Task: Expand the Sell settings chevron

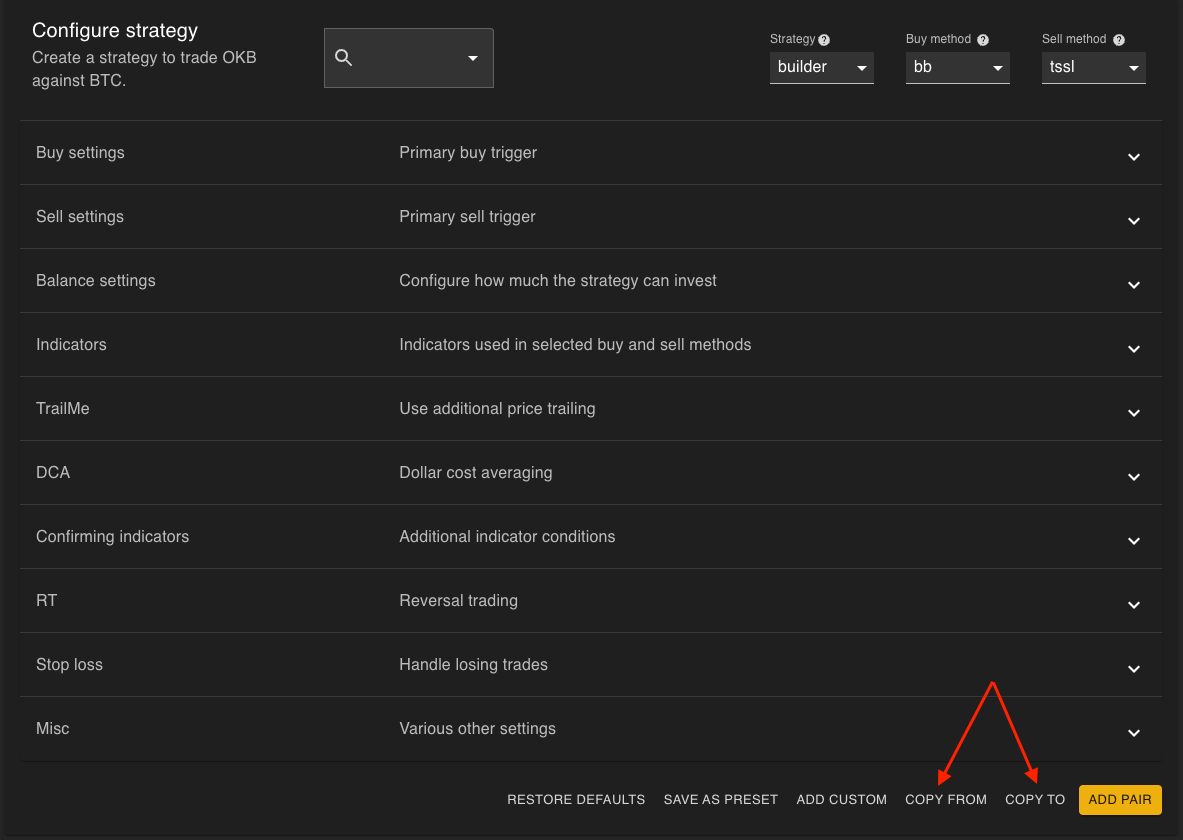Action: [1133, 221]
